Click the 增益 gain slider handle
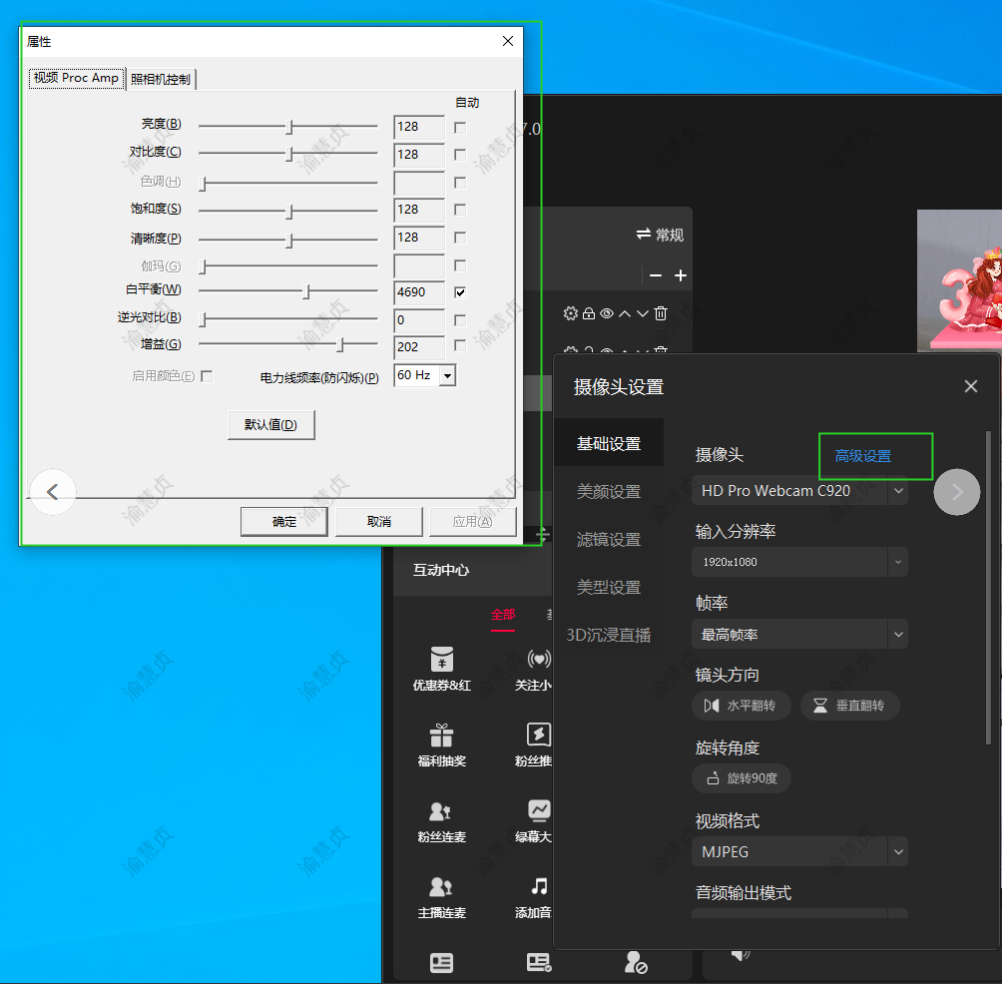The width and height of the screenshot is (1002, 984). pyautogui.click(x=341, y=345)
